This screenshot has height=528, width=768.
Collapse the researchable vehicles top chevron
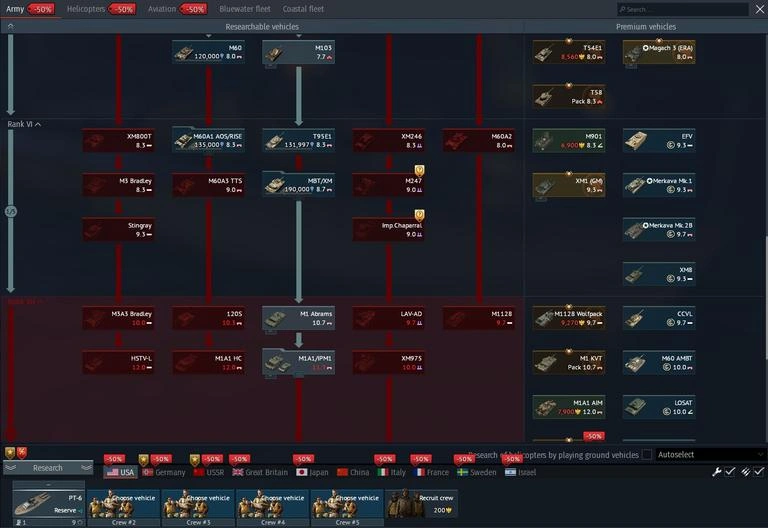point(11,26)
